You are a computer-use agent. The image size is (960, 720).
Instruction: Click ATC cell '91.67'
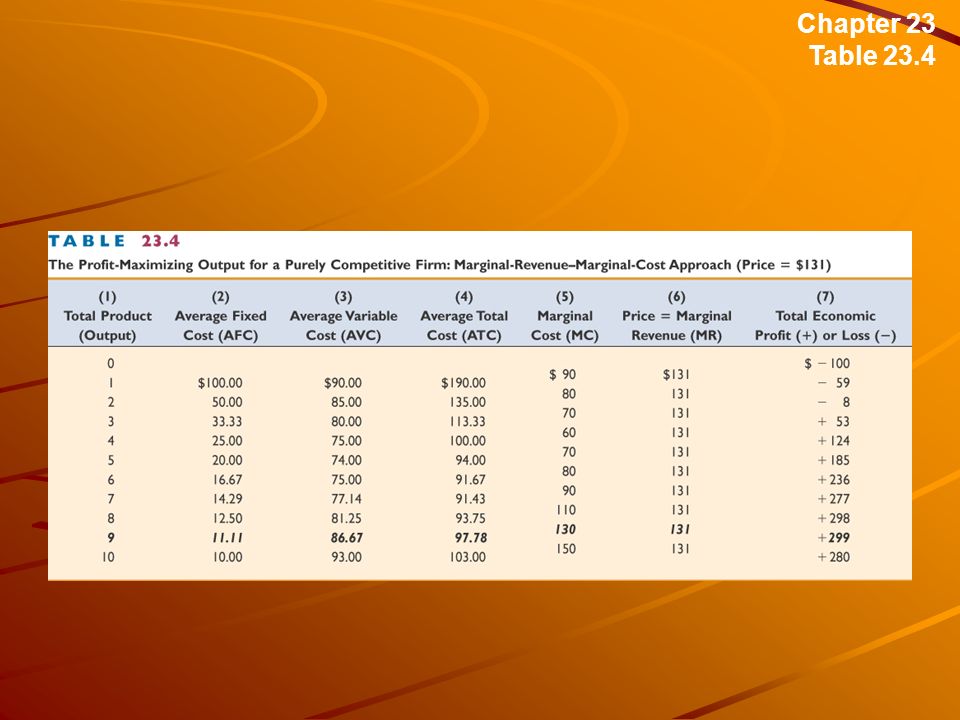click(470, 480)
